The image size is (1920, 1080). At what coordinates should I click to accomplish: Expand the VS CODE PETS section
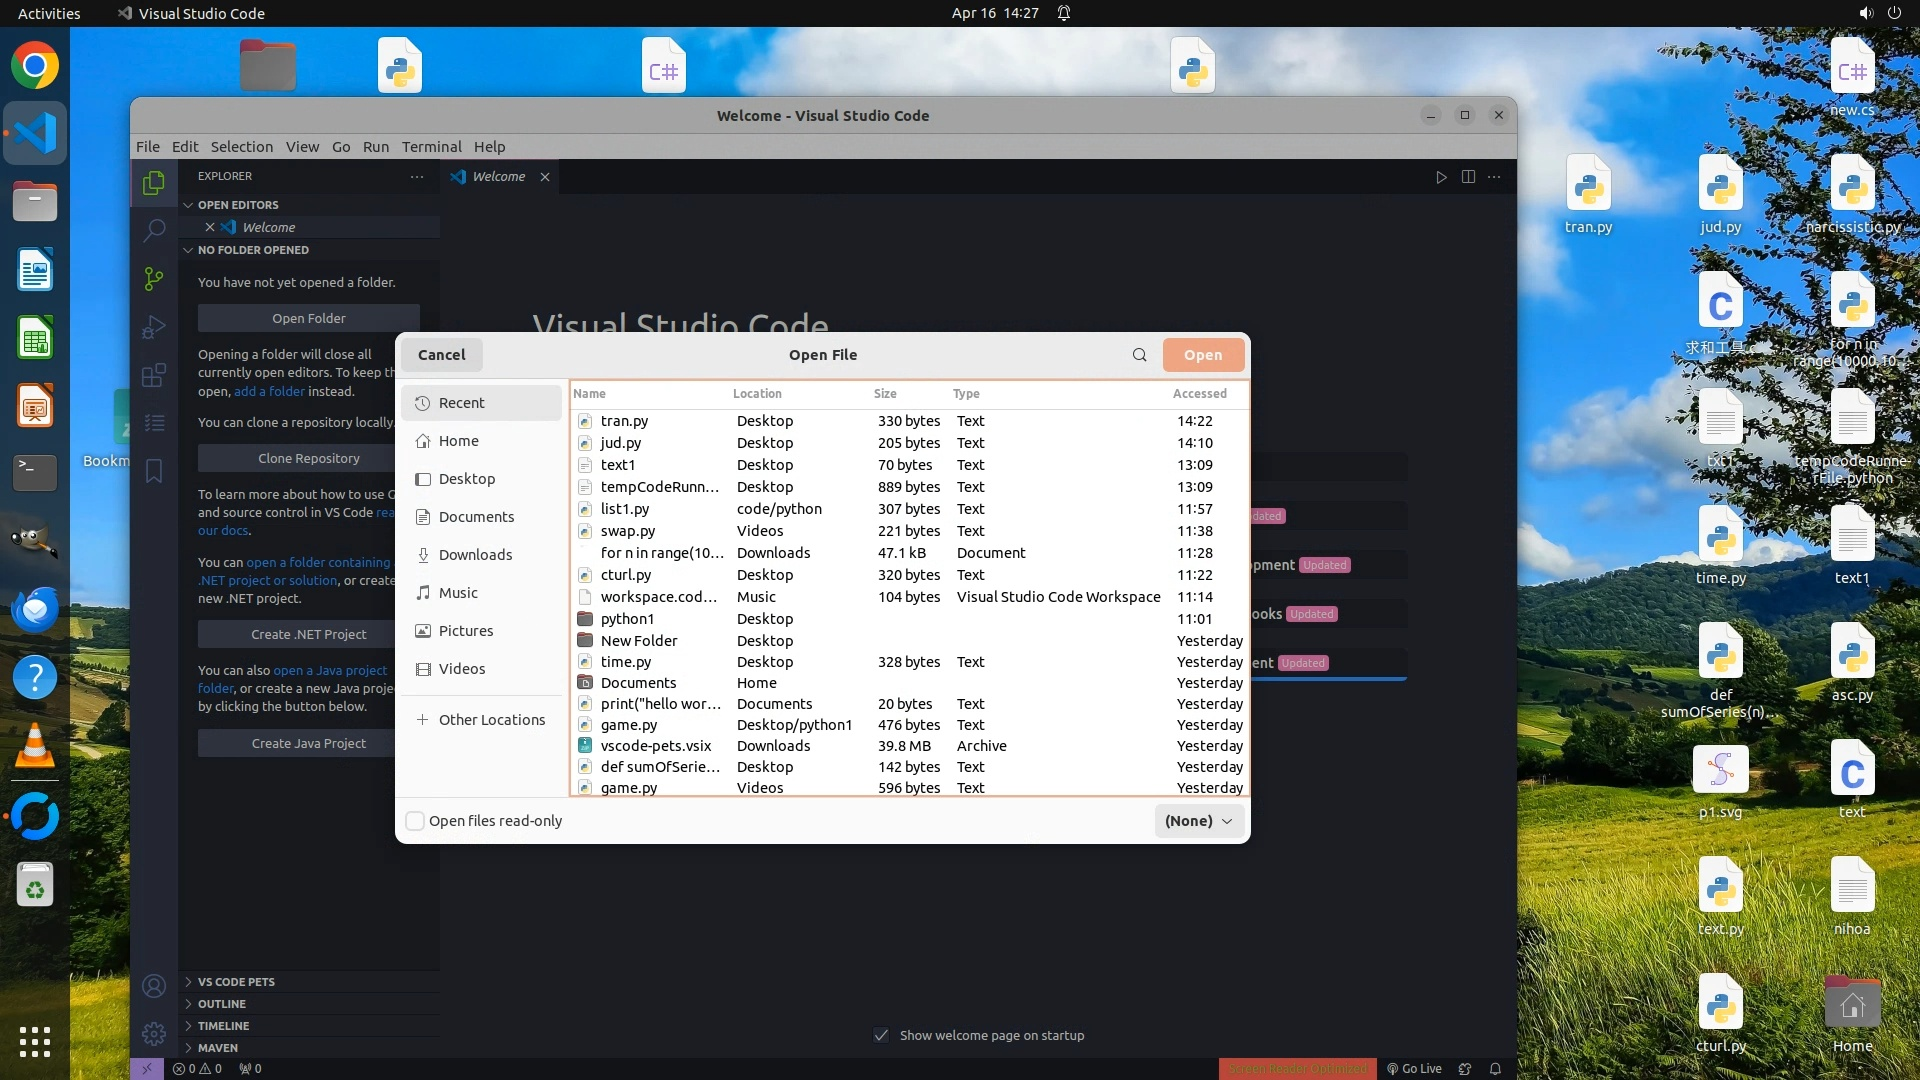(236, 982)
